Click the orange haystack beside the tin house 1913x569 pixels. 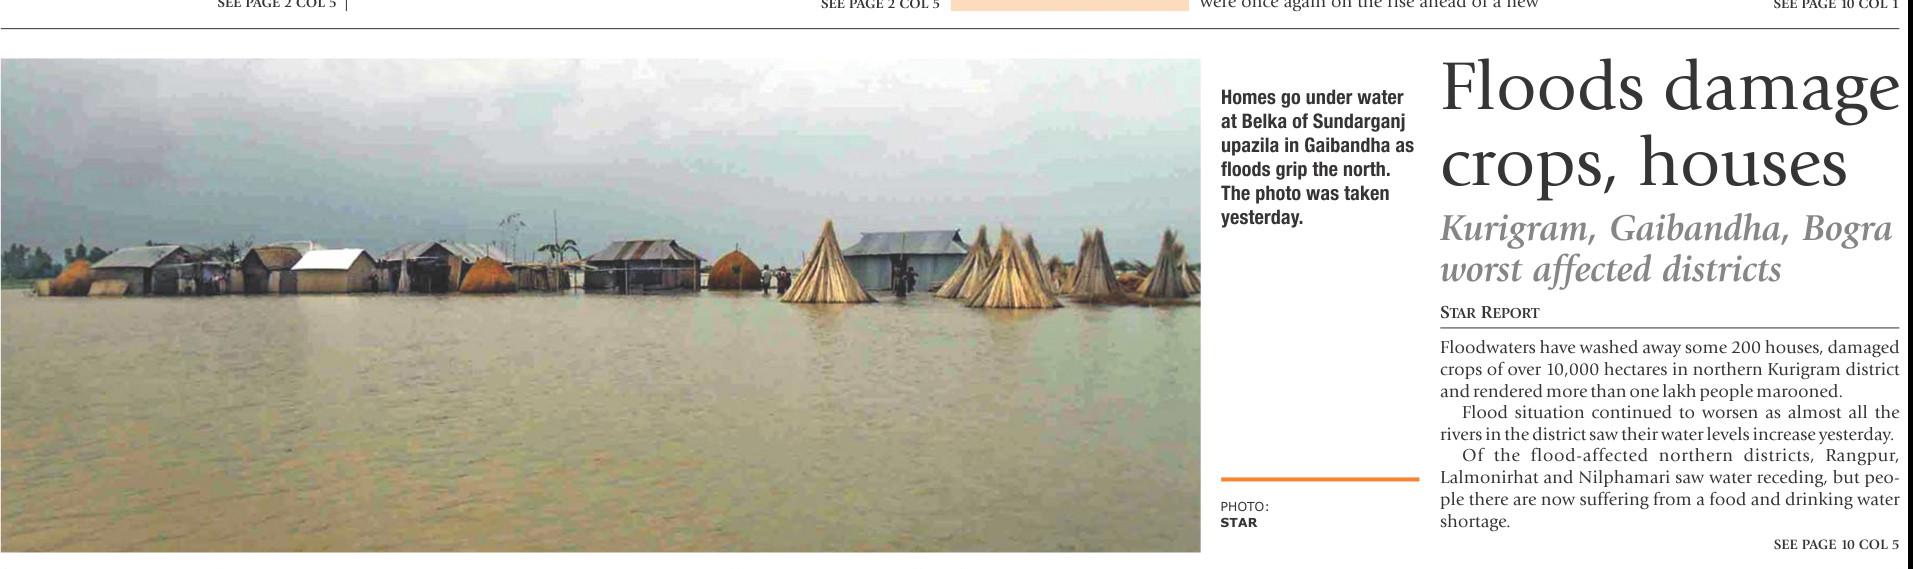(x=735, y=269)
